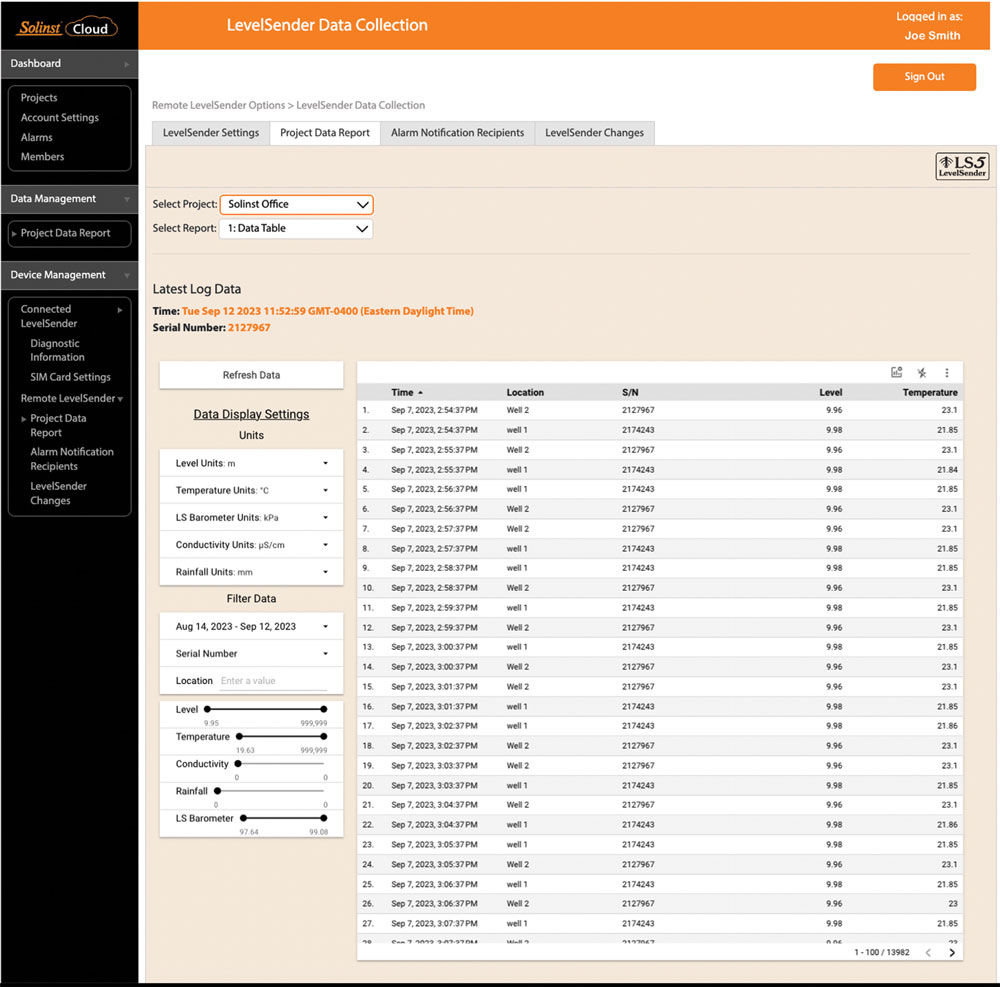
Task: Open the date range filter dropdown
Action: (251, 627)
